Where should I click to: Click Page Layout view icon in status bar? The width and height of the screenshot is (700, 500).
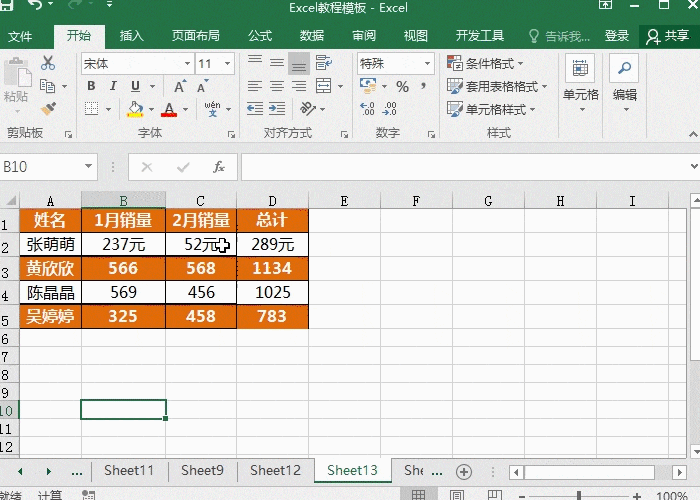point(457,495)
